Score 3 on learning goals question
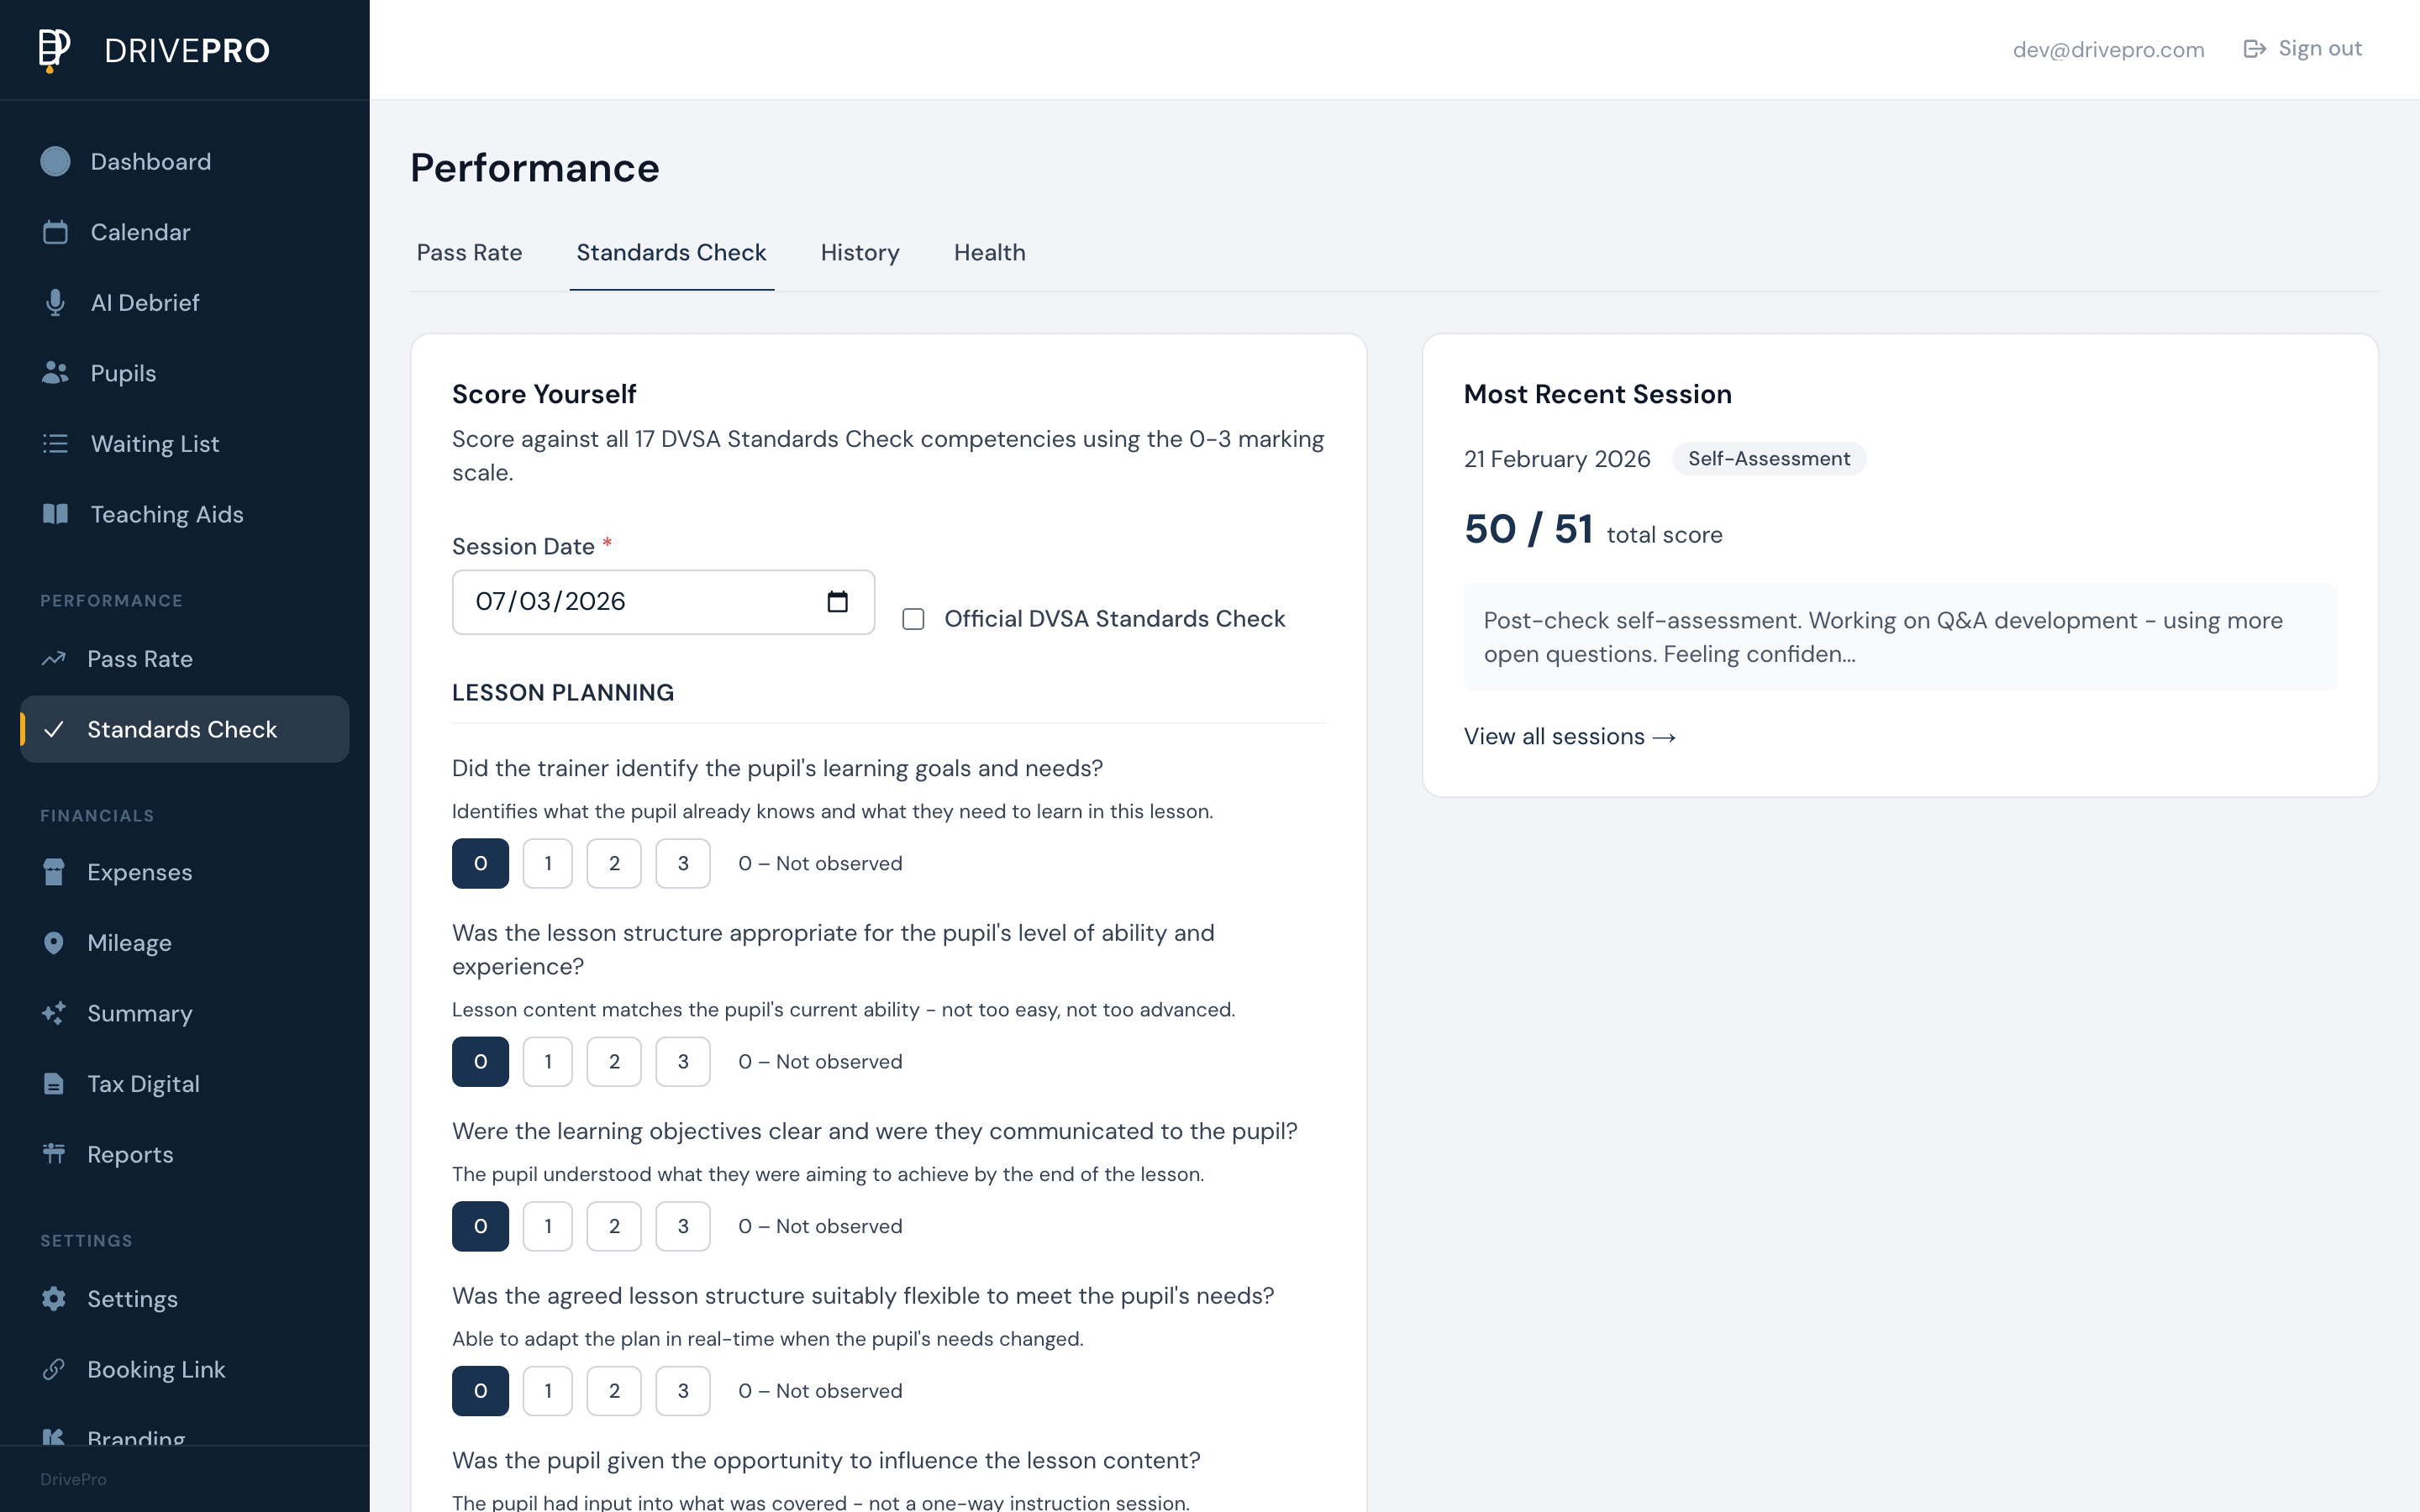Viewport: 2420px width, 1512px height. coord(683,862)
